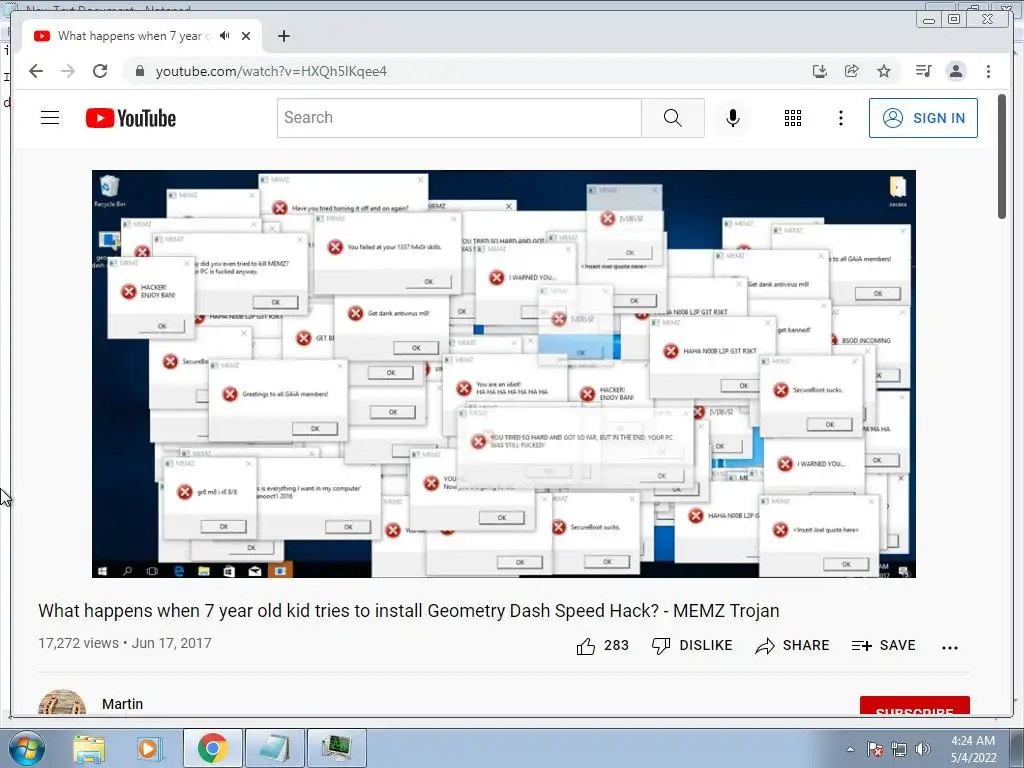Click the 17,272 views text
Image resolution: width=1024 pixels, height=768 pixels.
[78, 643]
